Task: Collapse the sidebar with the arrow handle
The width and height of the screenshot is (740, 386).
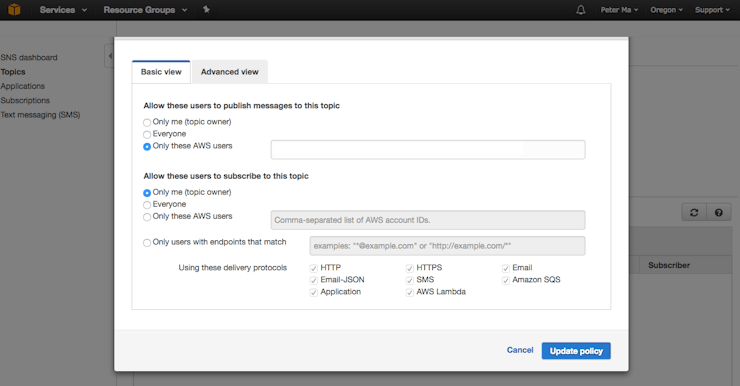Action: pos(109,56)
